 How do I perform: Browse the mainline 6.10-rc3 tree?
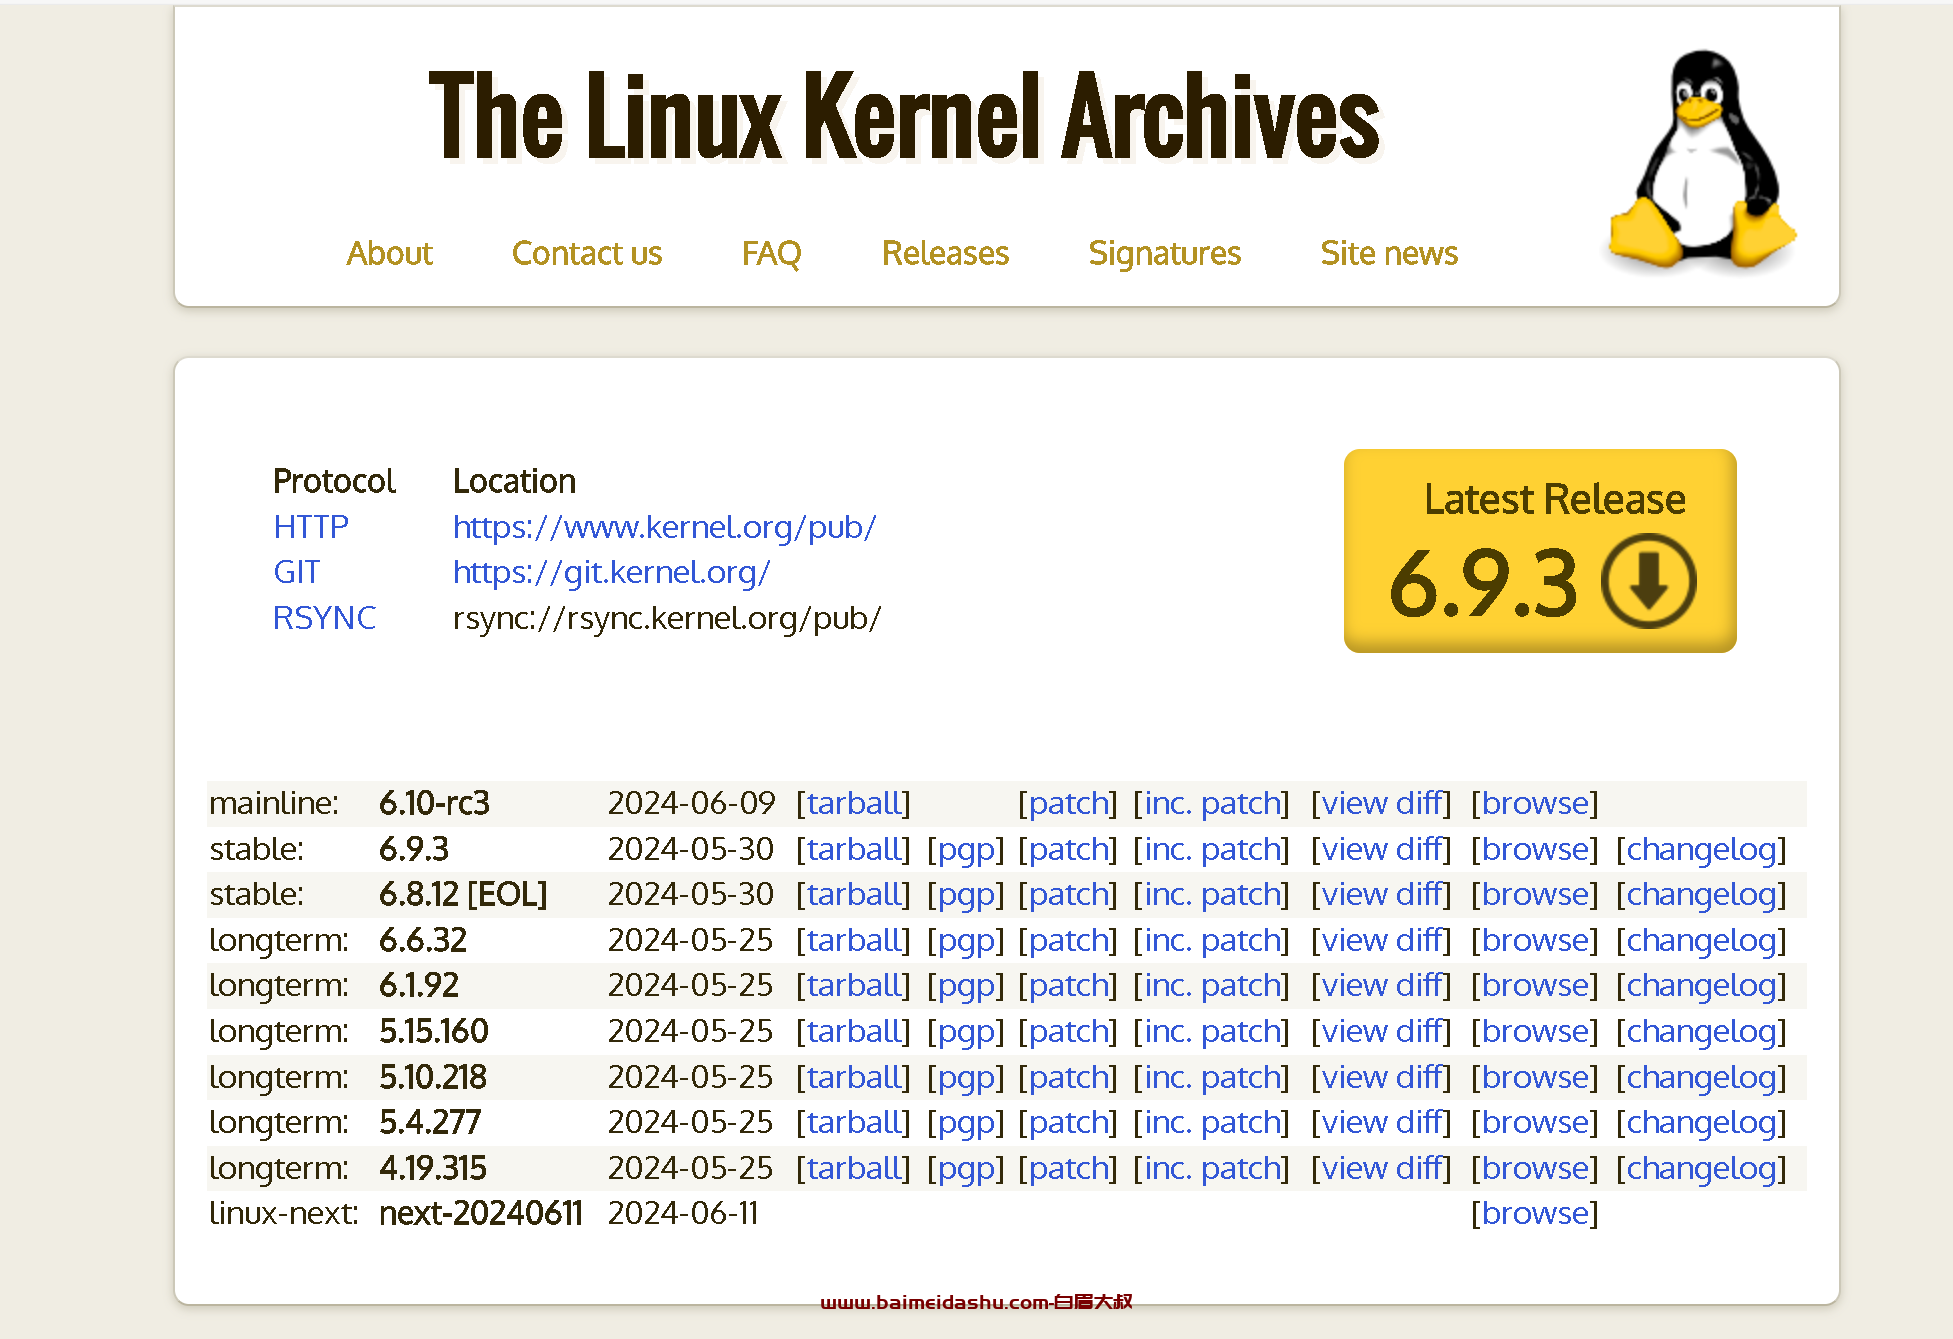pyautogui.click(x=1535, y=803)
